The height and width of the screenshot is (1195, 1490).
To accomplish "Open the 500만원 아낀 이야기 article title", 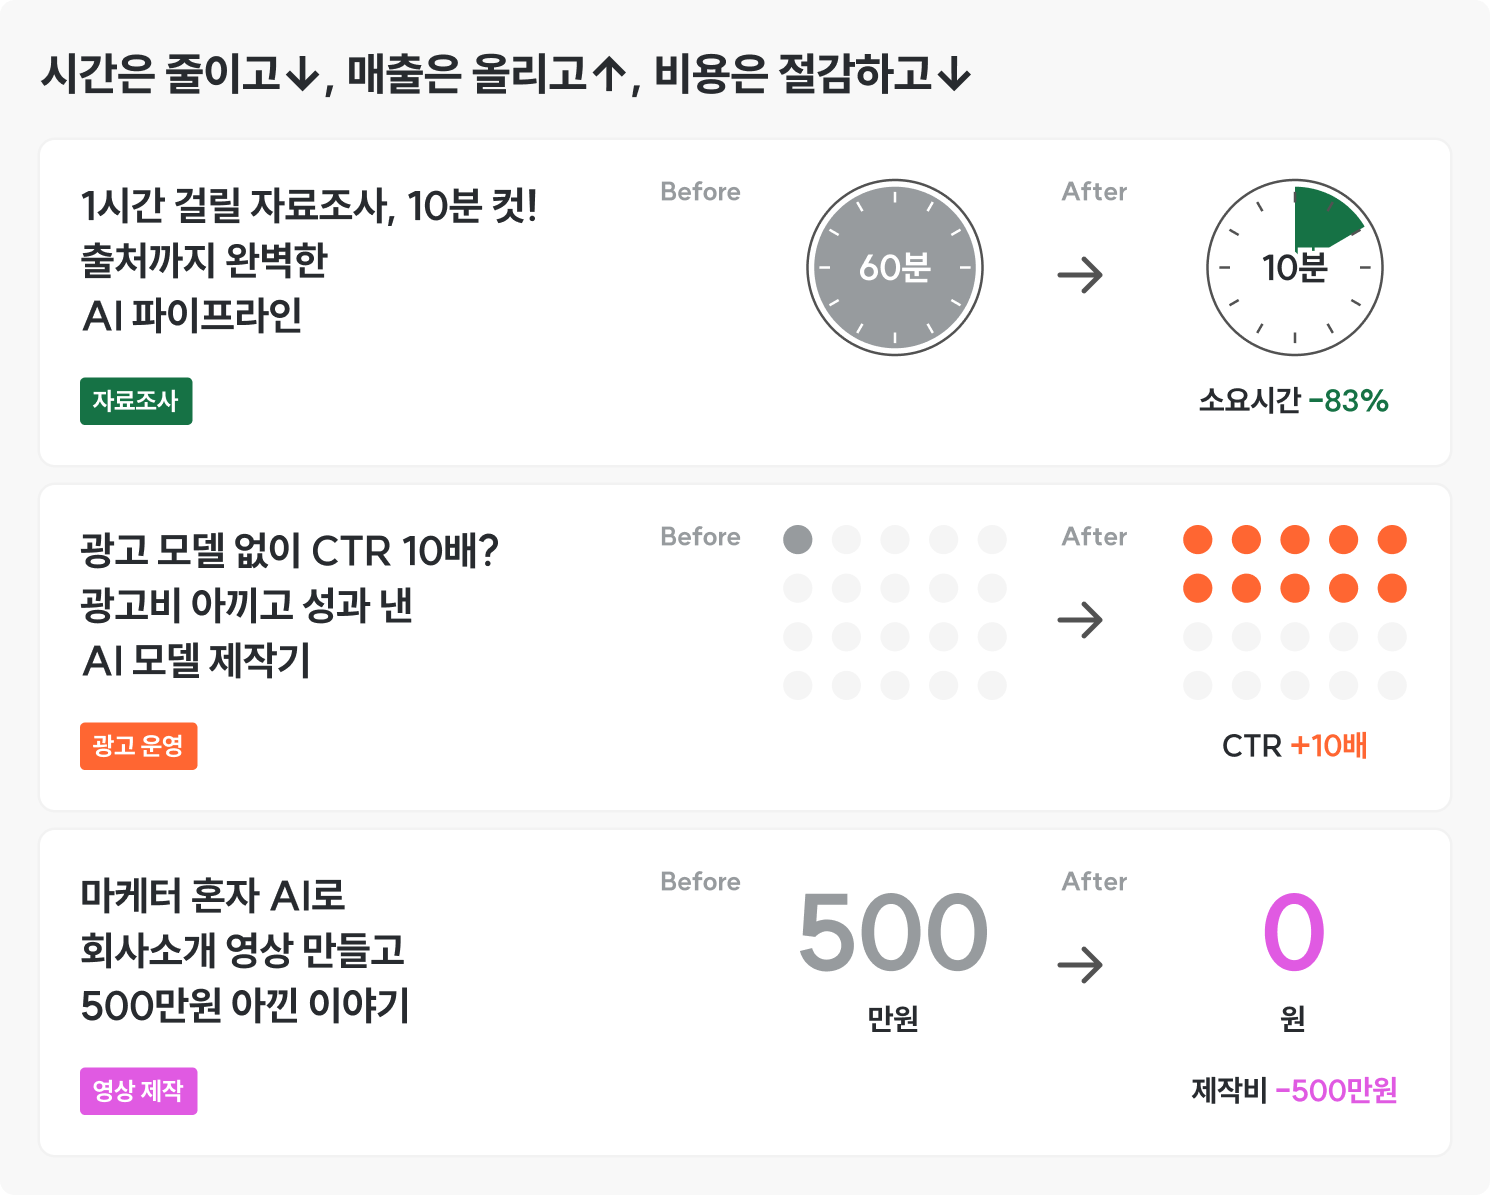I will 245,950.
